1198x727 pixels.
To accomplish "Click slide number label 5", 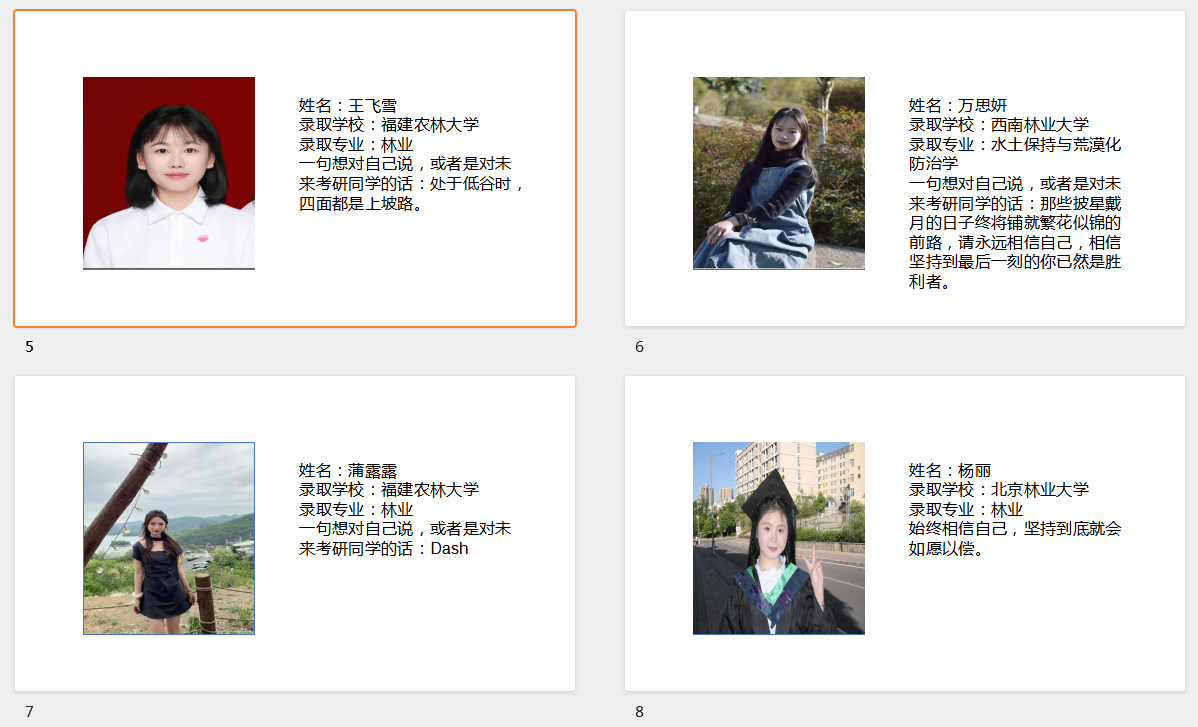I will (29, 347).
